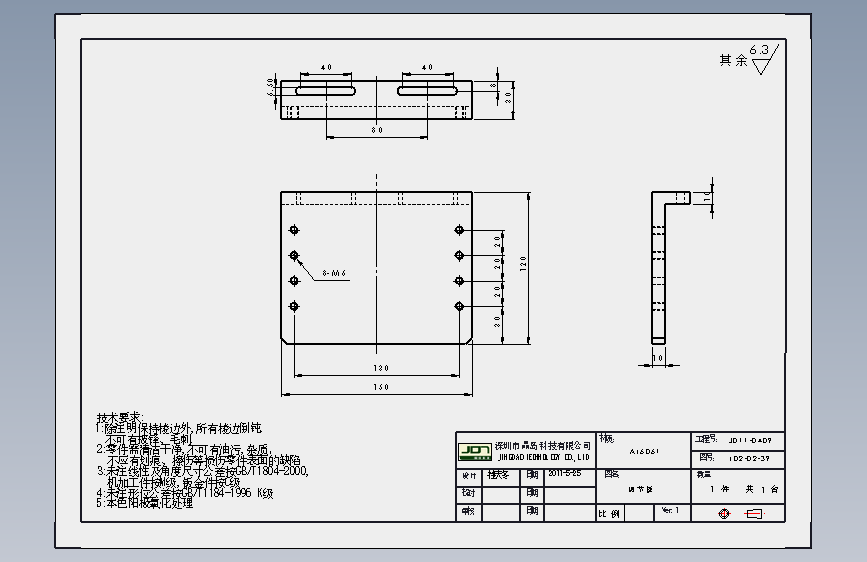Select the '6.3' roughness value

click(x=759, y=50)
